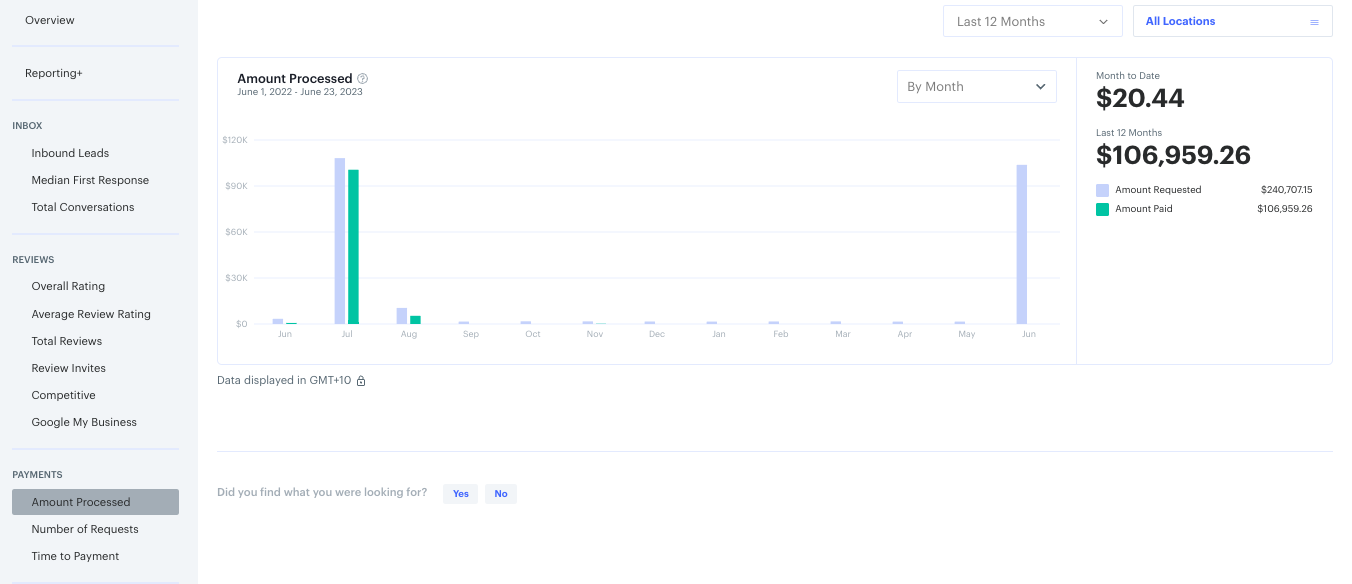Screen dimensions: 1352x584
Task: Select Number of Requests under Payments
Action: (85, 529)
